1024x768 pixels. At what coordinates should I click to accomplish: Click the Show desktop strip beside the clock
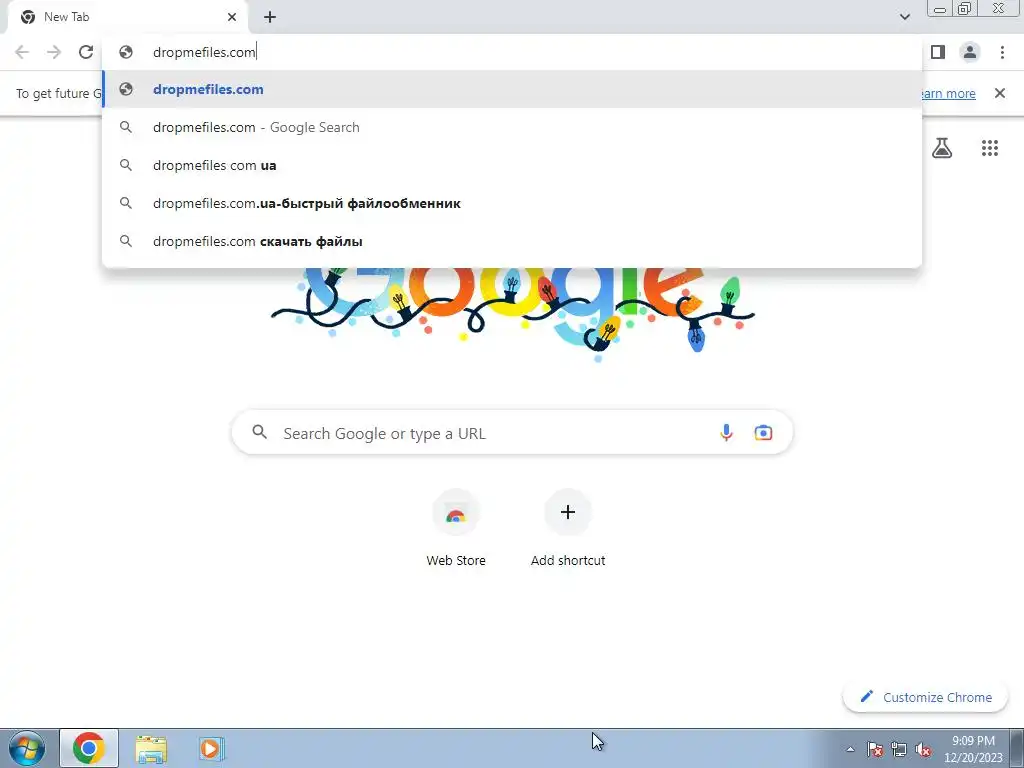tap(1017, 748)
